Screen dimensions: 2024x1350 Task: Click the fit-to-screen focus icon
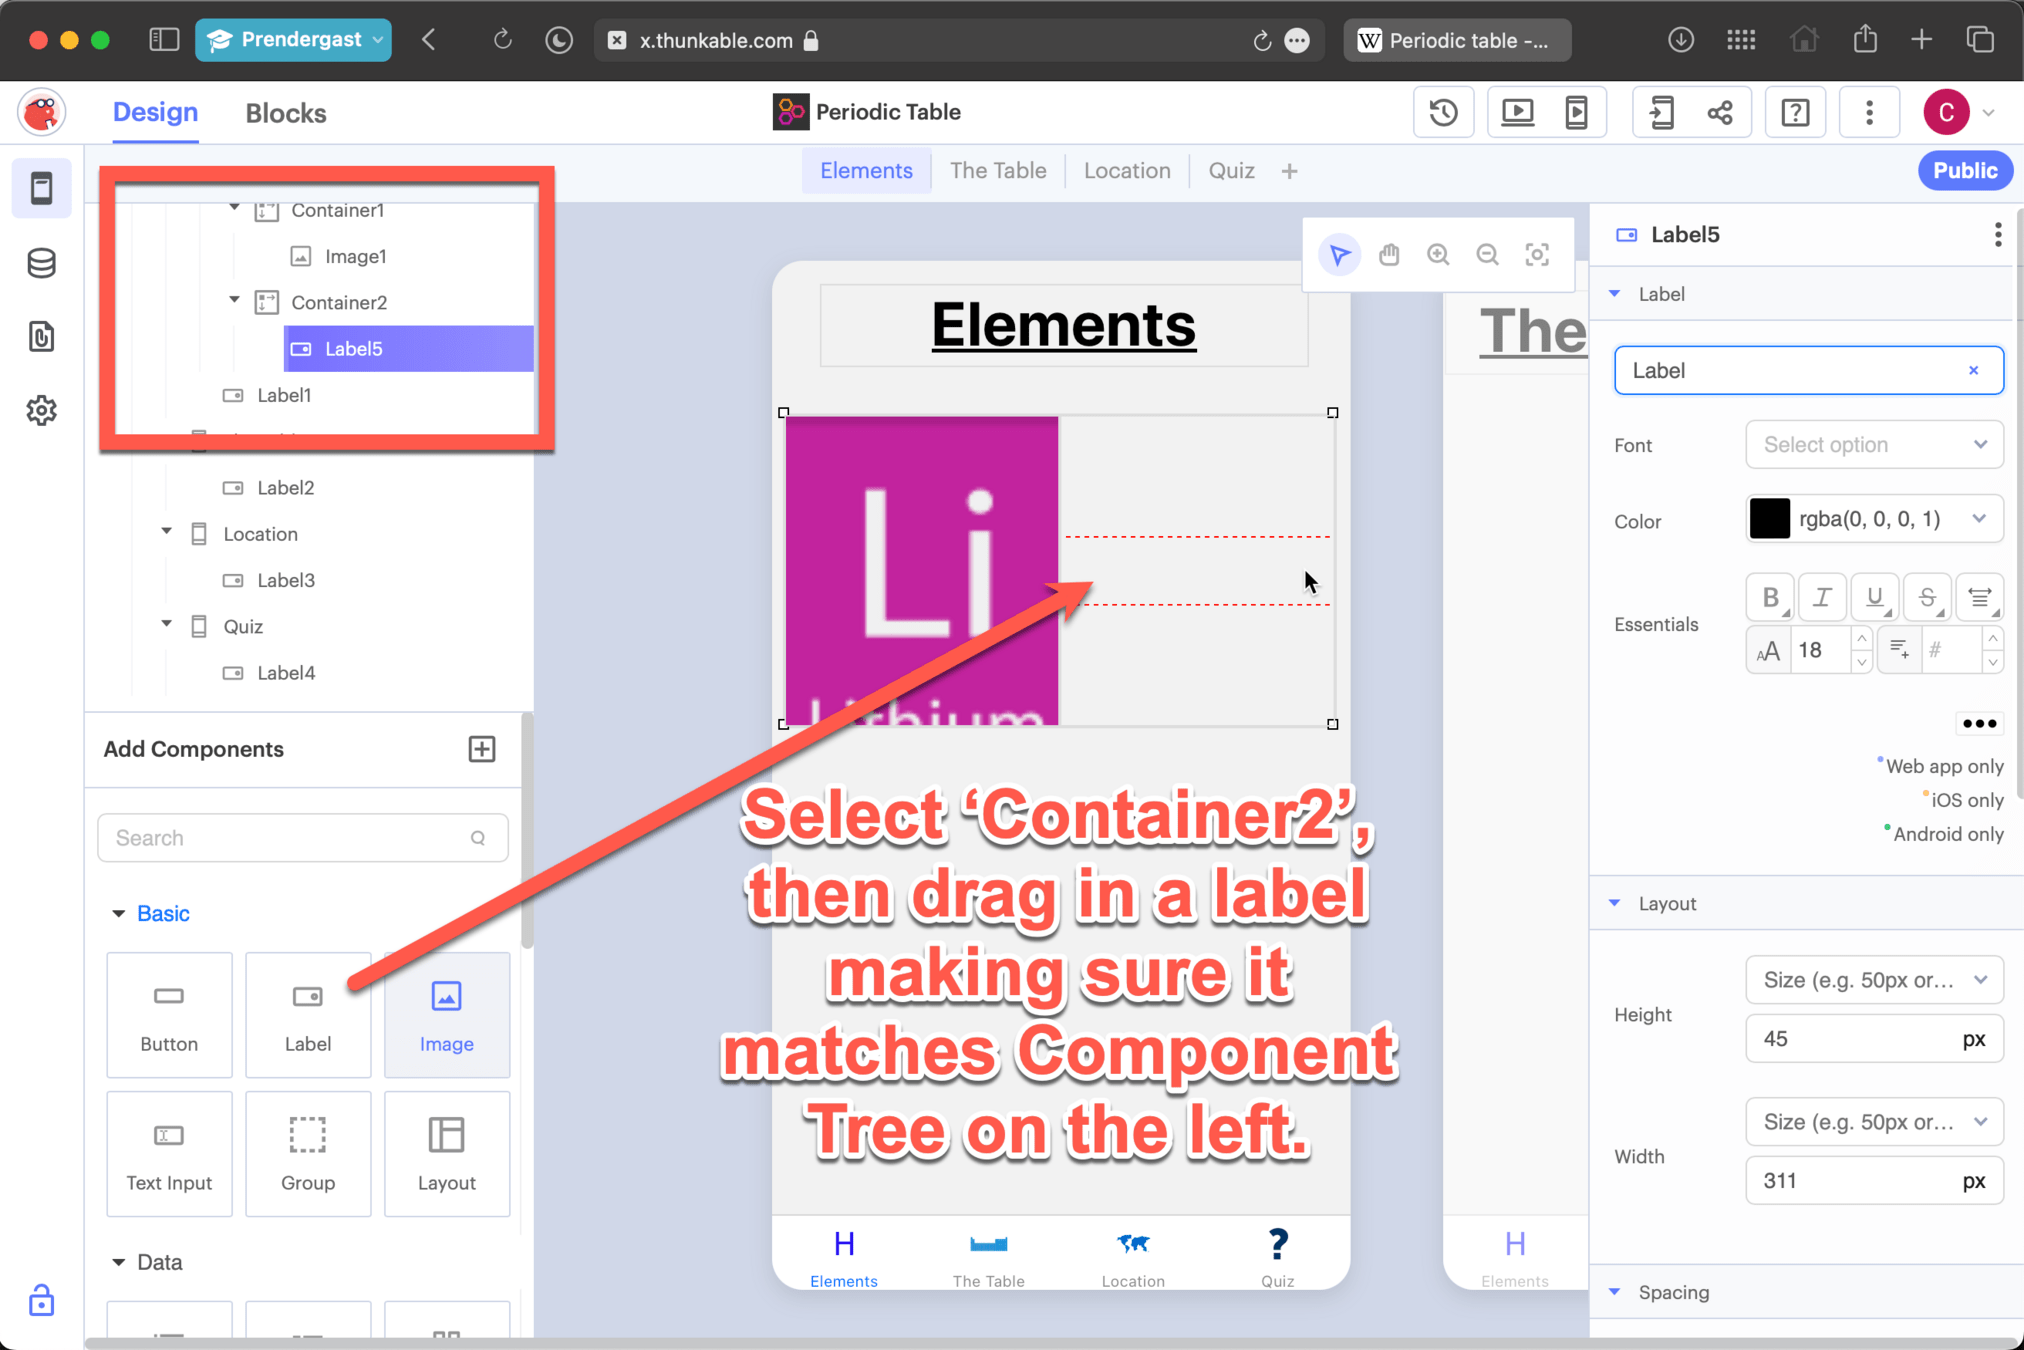1537,255
